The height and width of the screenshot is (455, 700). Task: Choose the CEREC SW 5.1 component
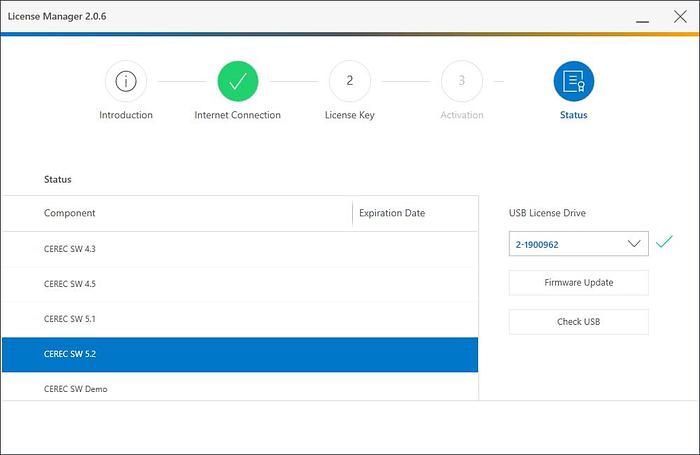tap(240, 319)
